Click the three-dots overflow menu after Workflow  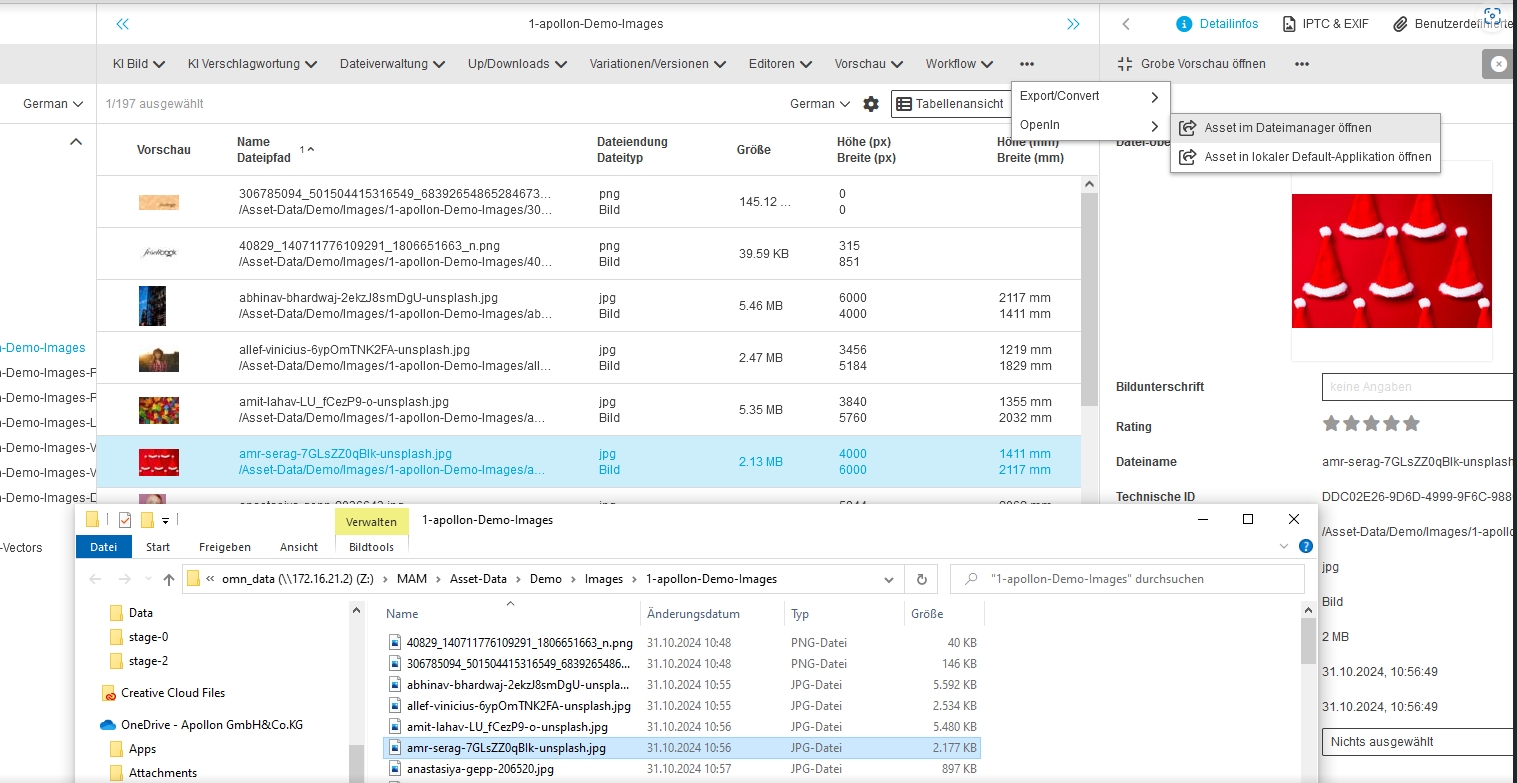click(1027, 64)
